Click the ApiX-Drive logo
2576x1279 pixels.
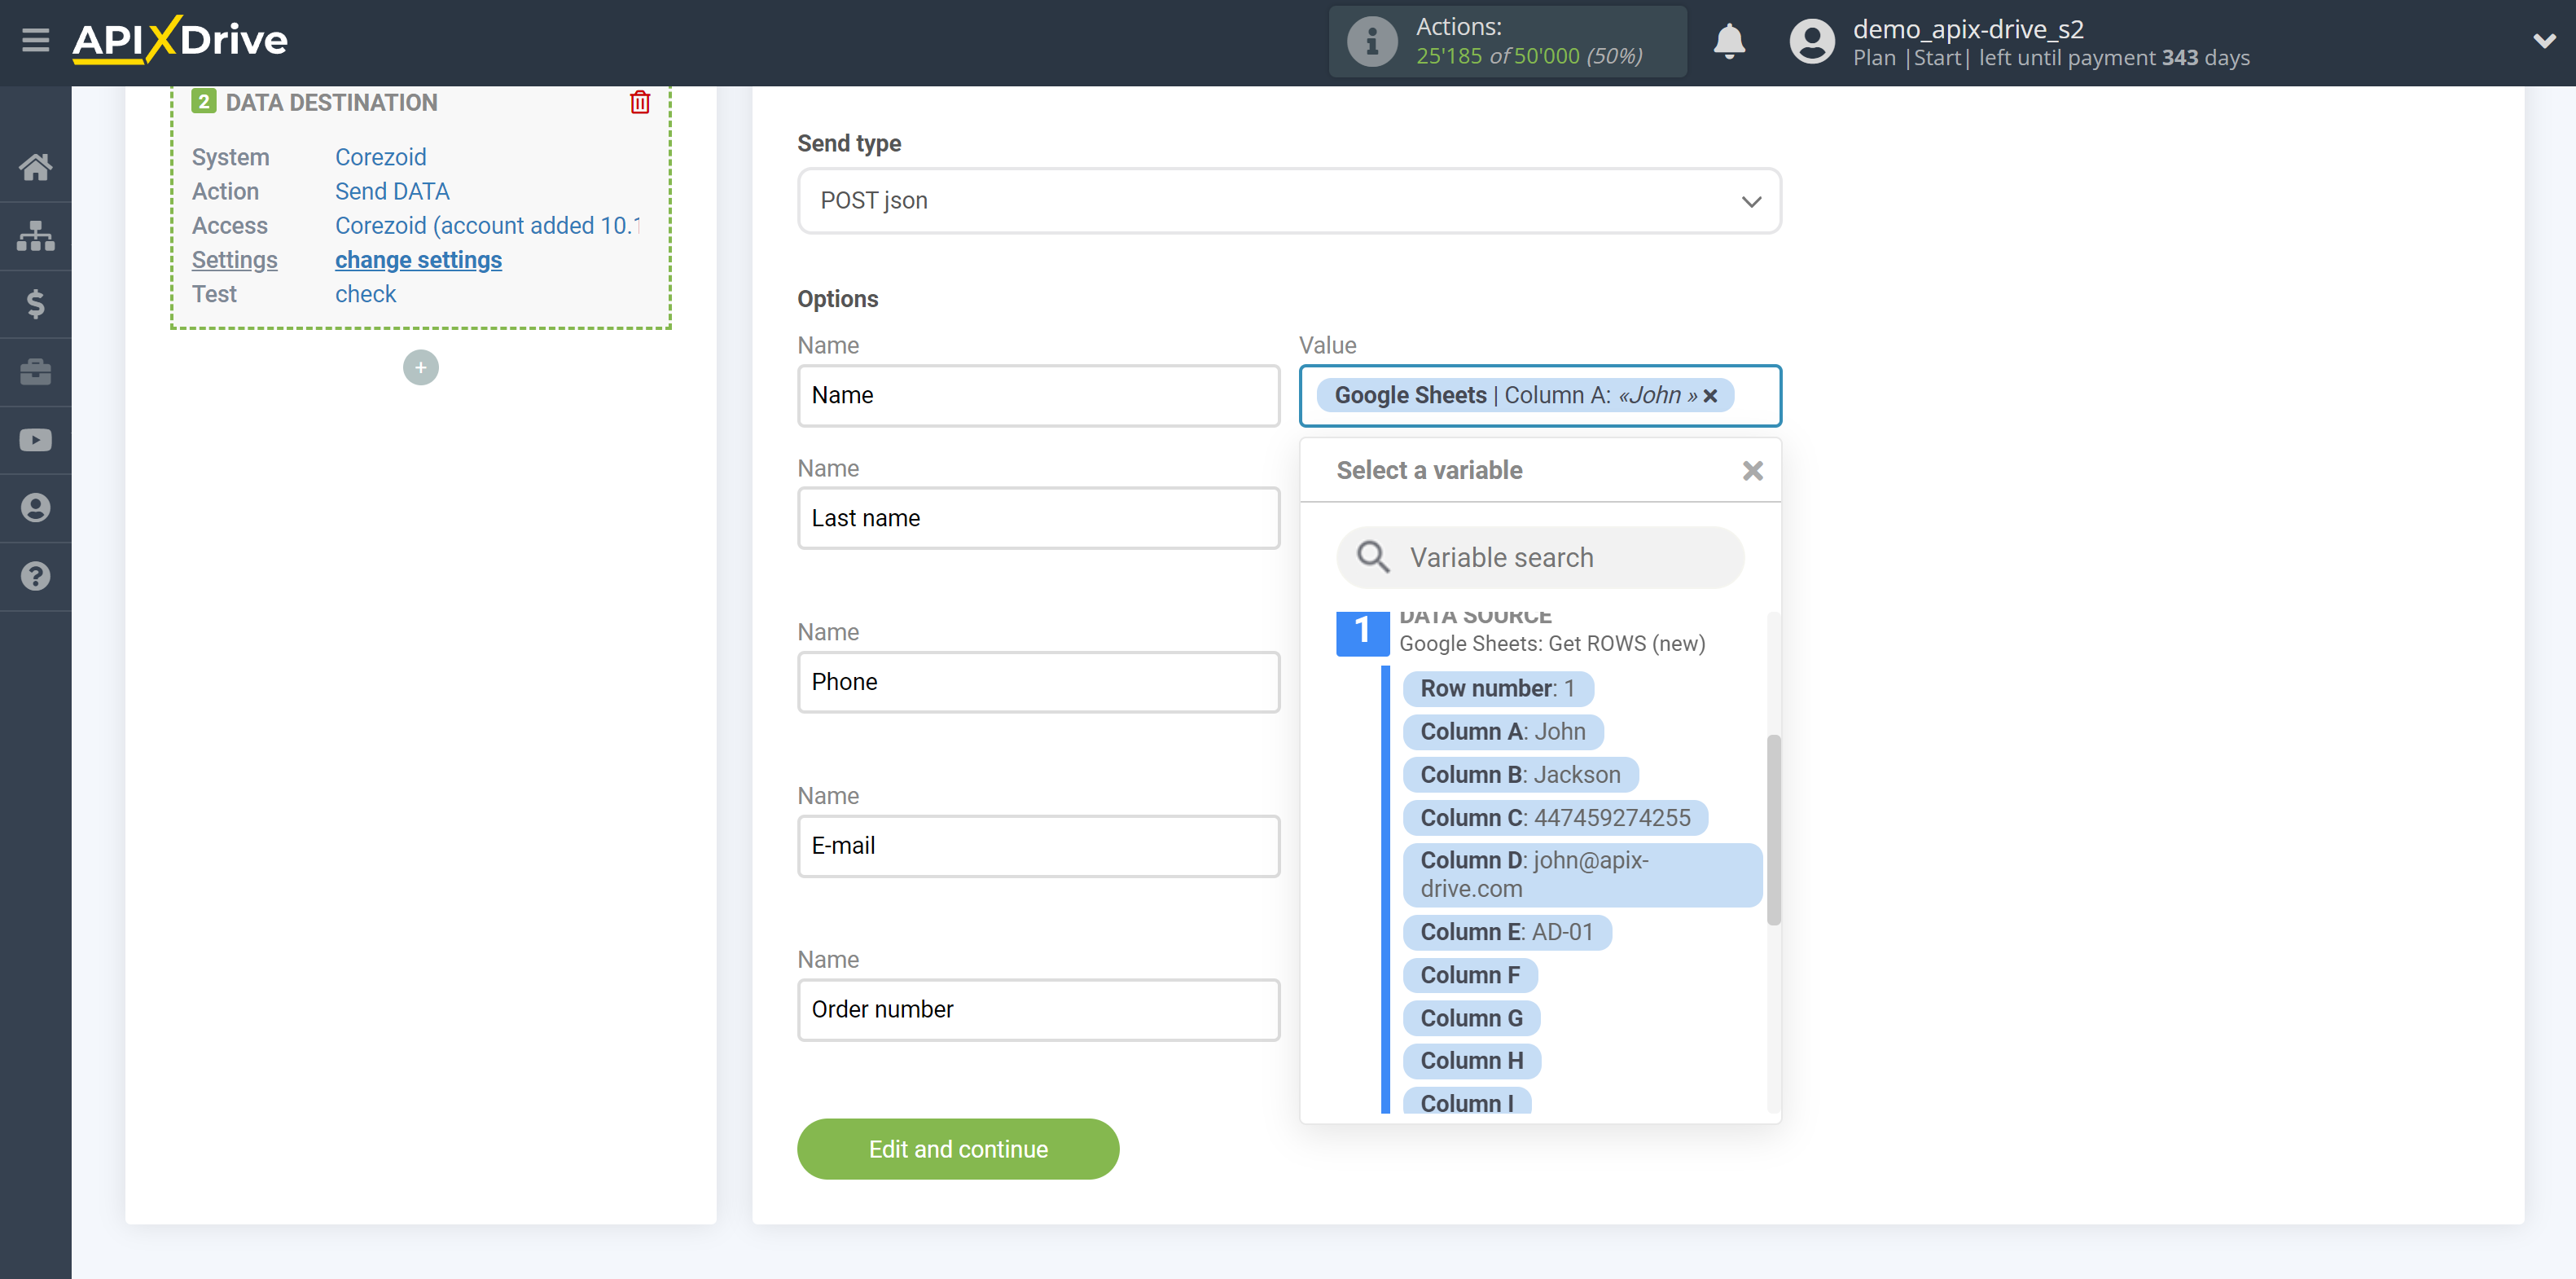pyautogui.click(x=180, y=40)
